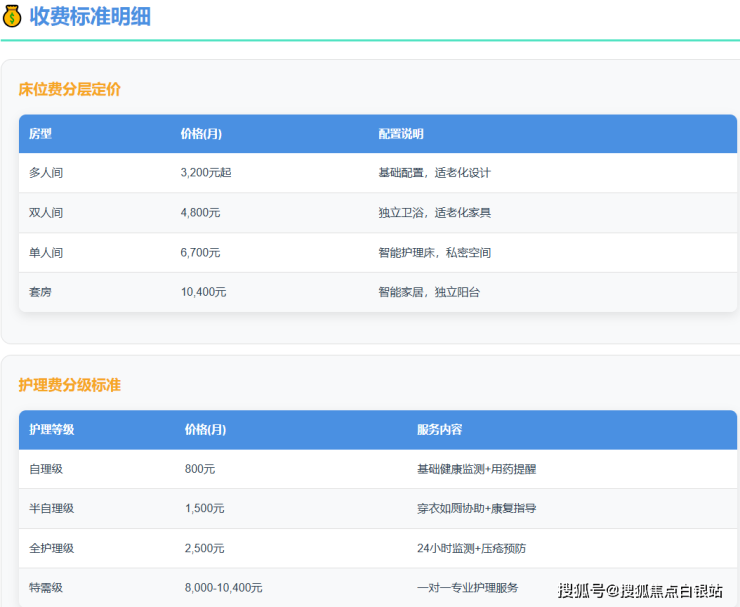740x607 pixels.
Task: Click the 服务内容 column header
Action: pyautogui.click(x=439, y=430)
